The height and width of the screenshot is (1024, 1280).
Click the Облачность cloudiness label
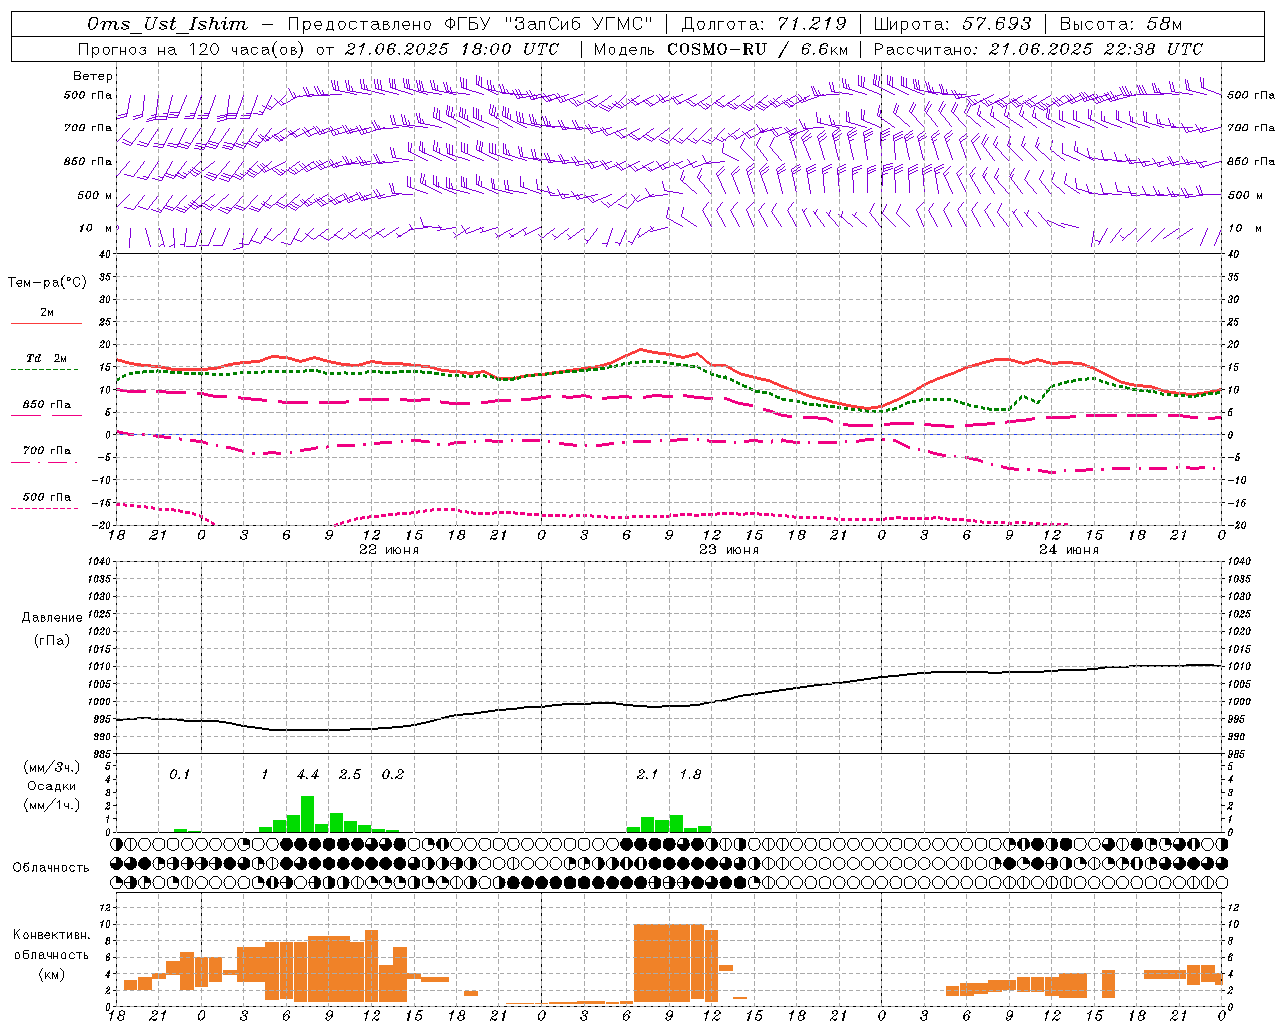(x=51, y=867)
